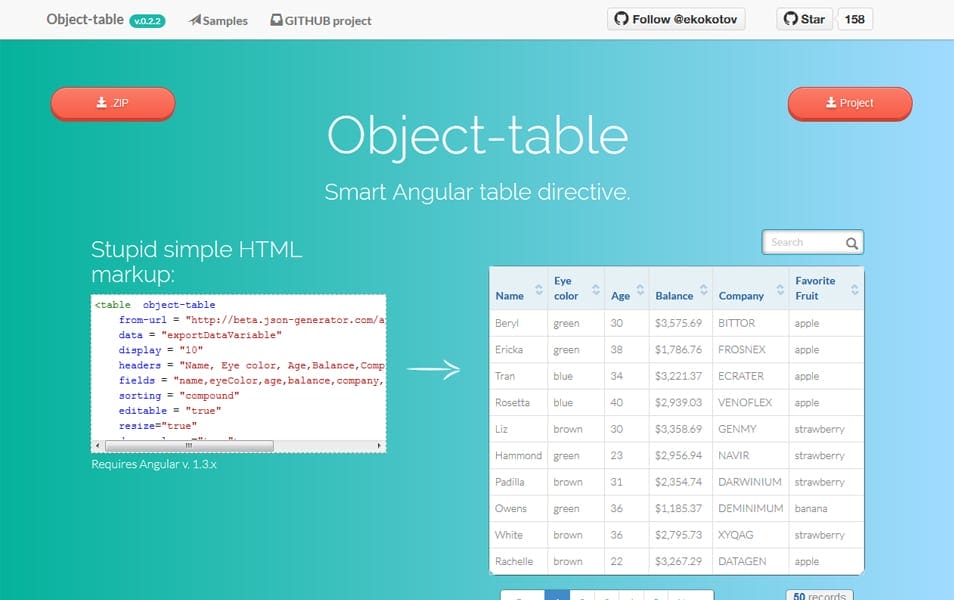The width and height of the screenshot is (954, 600).
Task: Toggle sorting on the Age column
Action: tap(640, 287)
